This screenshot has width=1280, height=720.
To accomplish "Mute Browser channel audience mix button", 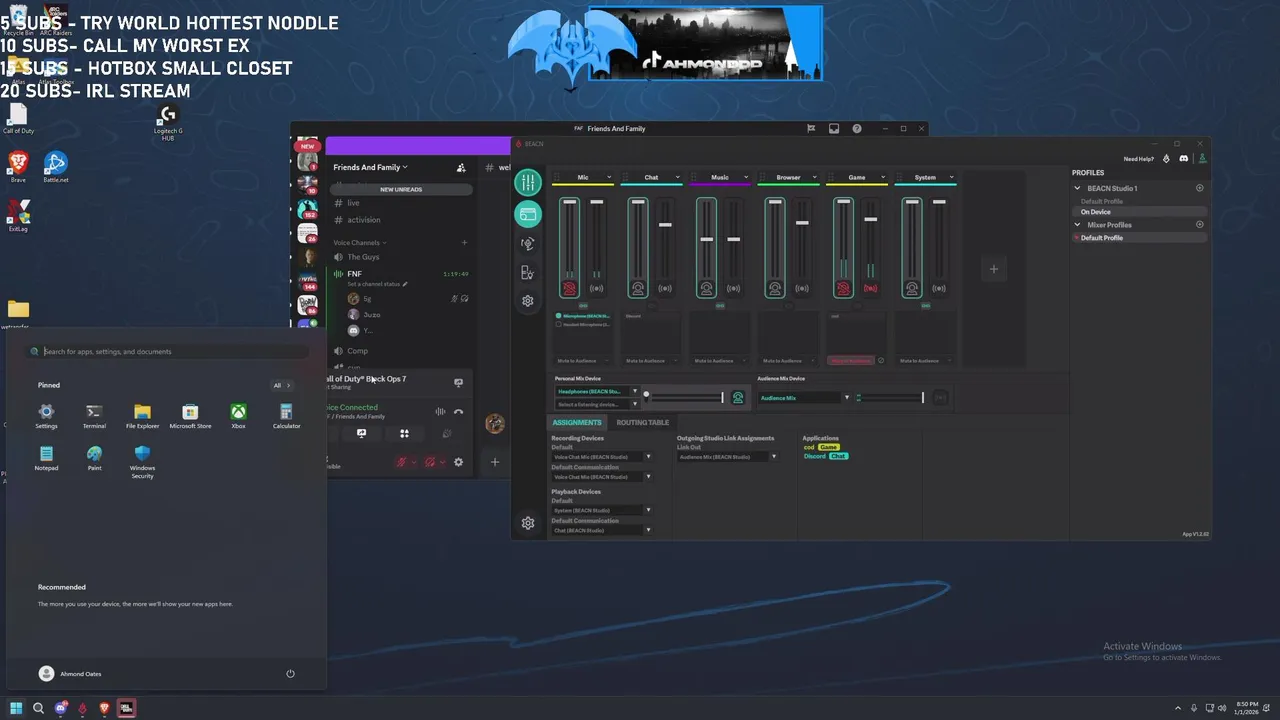I will (802, 288).
